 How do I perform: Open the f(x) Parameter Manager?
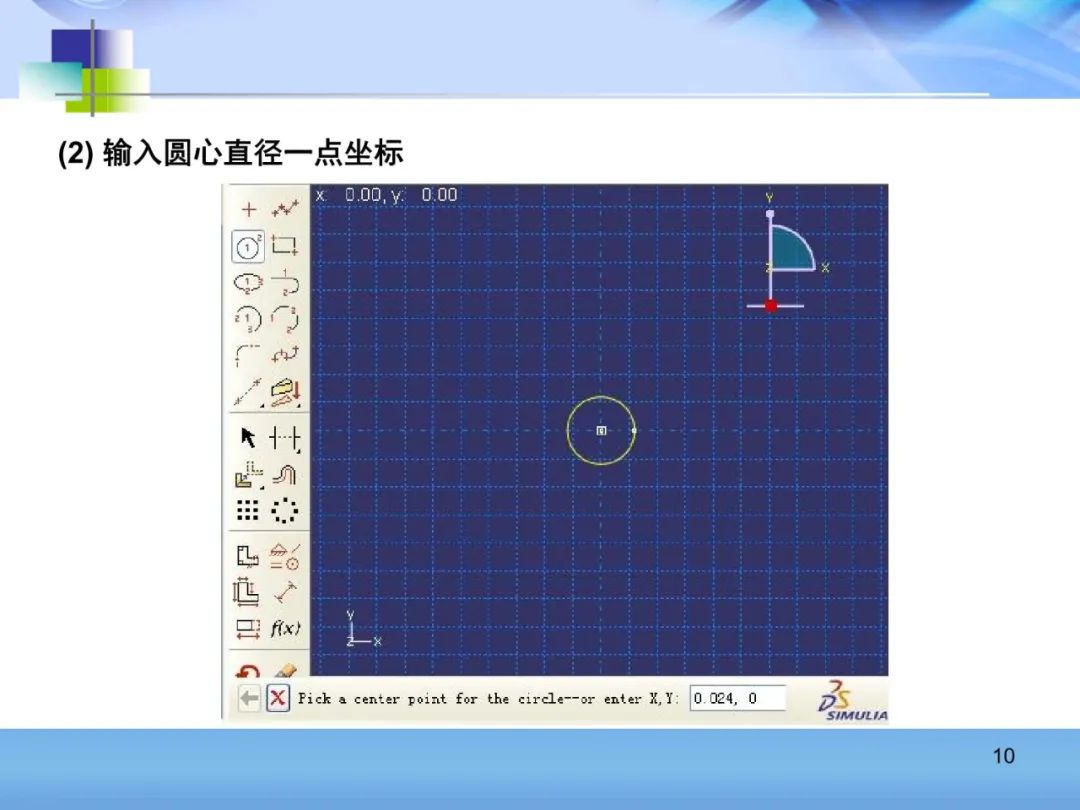(x=286, y=629)
